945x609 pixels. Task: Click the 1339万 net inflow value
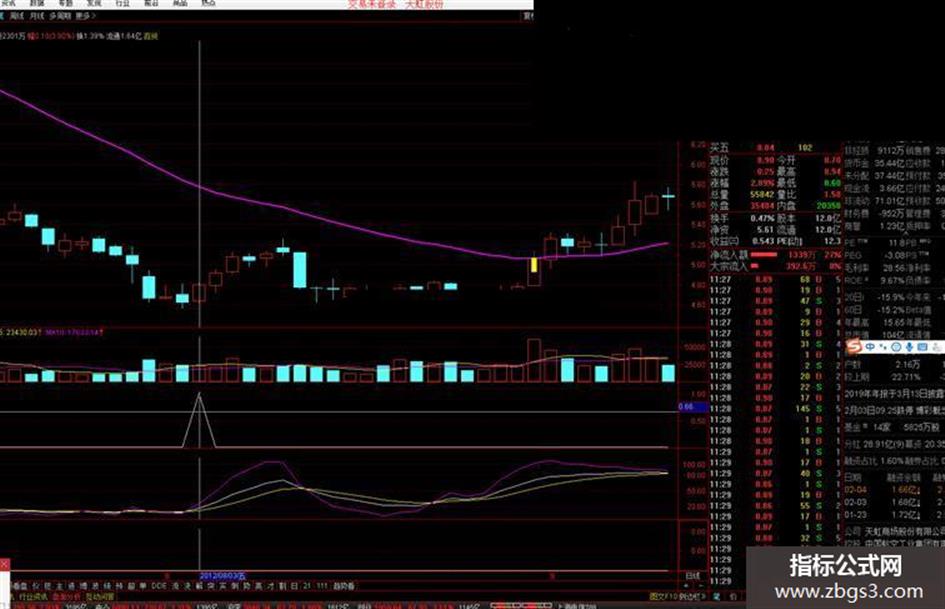tap(802, 255)
